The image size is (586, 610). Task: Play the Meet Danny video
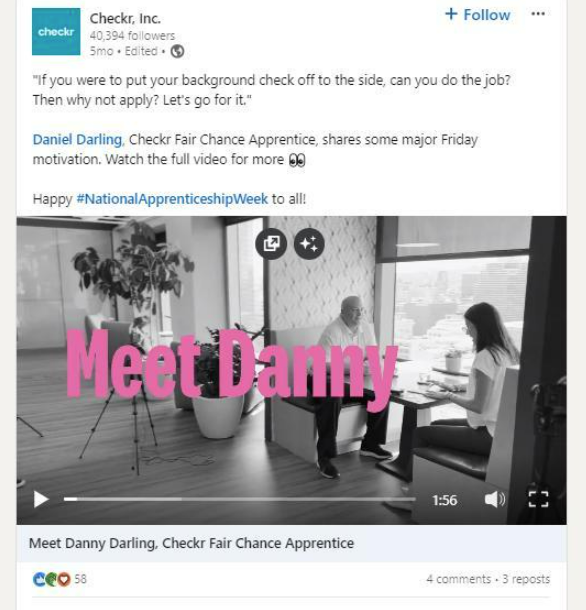[40, 499]
